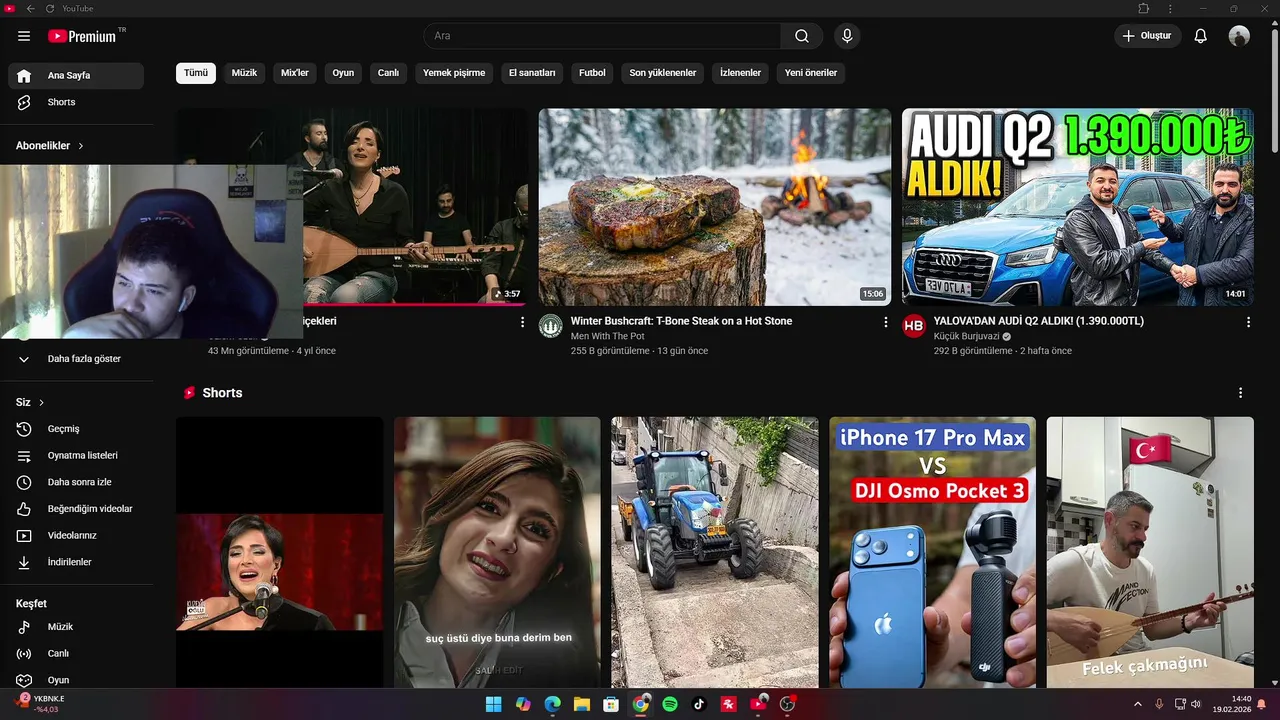Click the Ara search field
Image resolution: width=1280 pixels, height=720 pixels.
(x=602, y=36)
